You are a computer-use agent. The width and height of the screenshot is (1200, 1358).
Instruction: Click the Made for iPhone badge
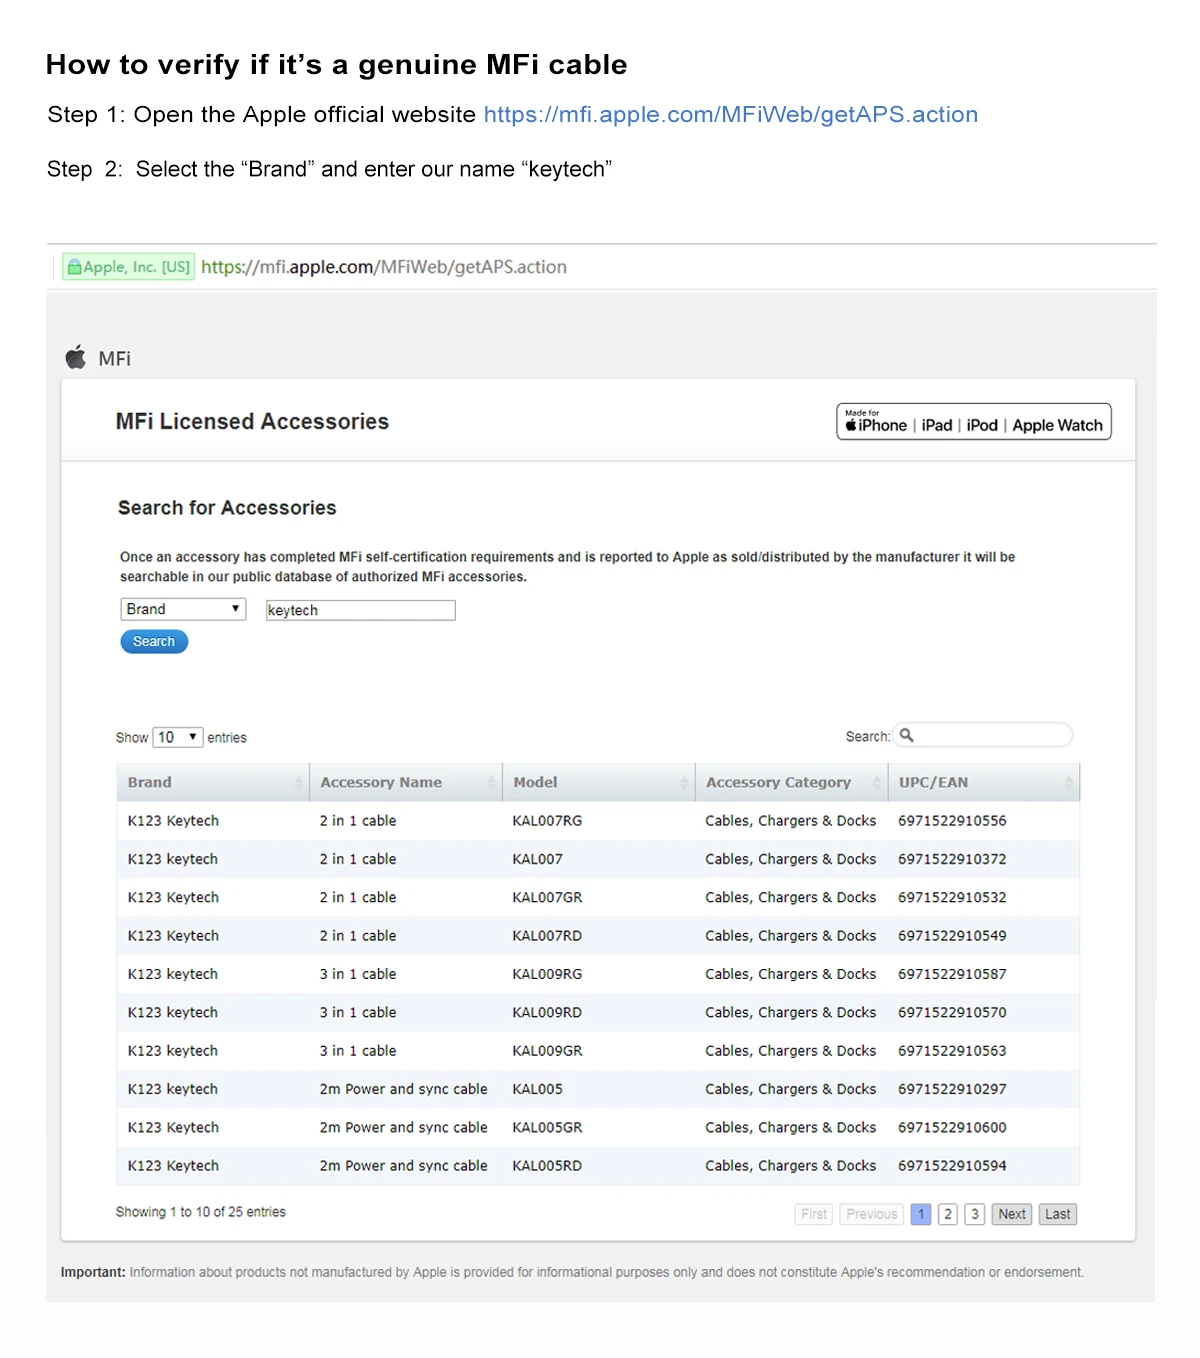tap(973, 422)
